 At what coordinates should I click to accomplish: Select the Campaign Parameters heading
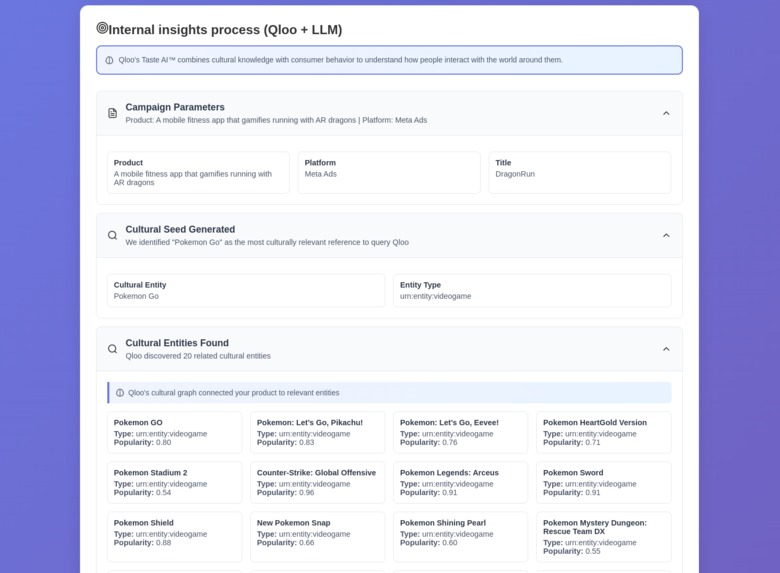(175, 107)
